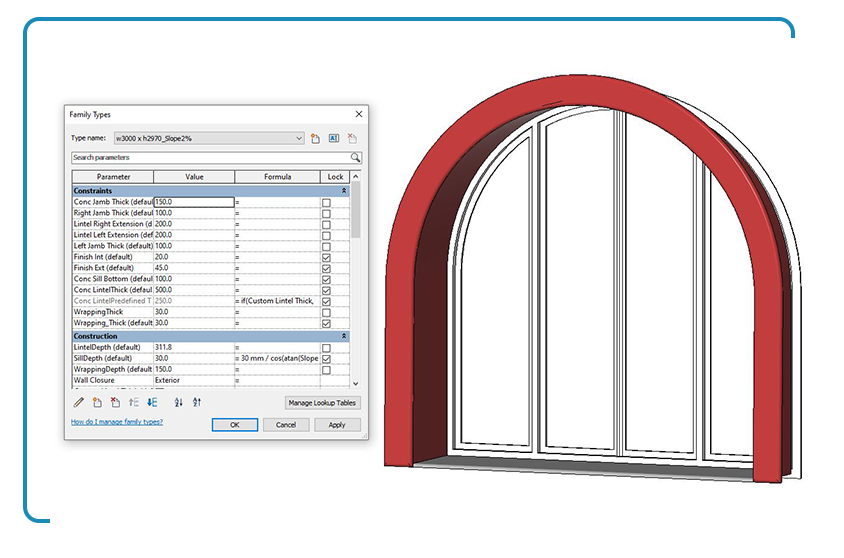Move parameter up with the up-arrow icon

133,402
